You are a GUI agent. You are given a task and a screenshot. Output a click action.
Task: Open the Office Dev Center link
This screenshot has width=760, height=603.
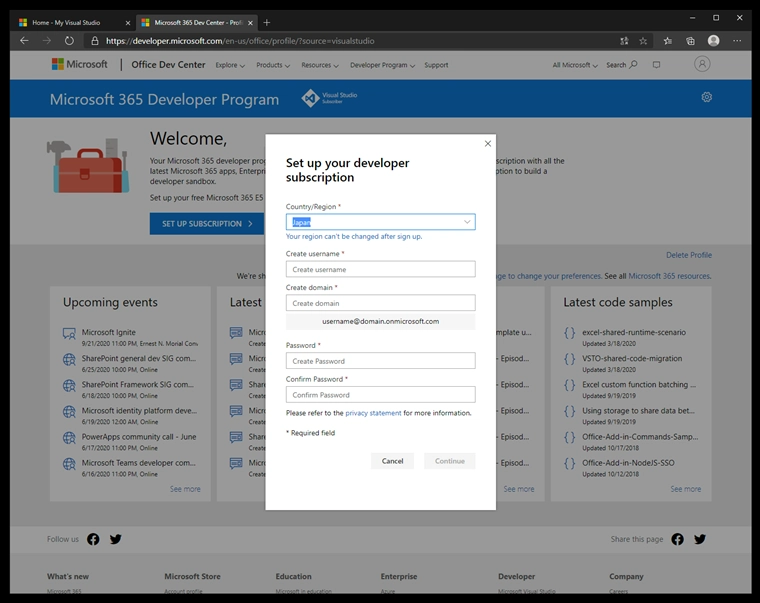[168, 64]
